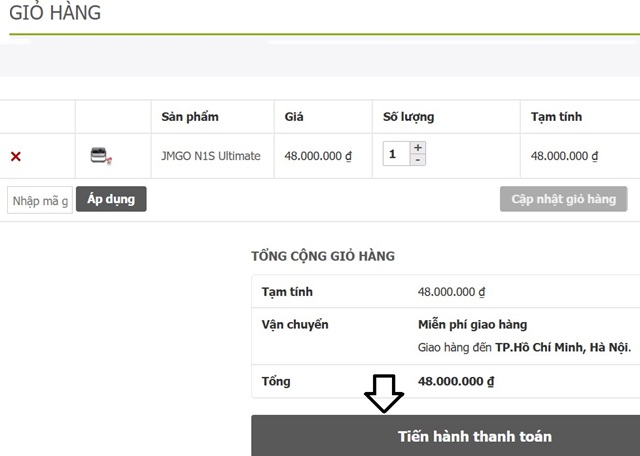Select the Sản phẩm column header
The image size is (640, 456).
pyautogui.click(x=190, y=117)
